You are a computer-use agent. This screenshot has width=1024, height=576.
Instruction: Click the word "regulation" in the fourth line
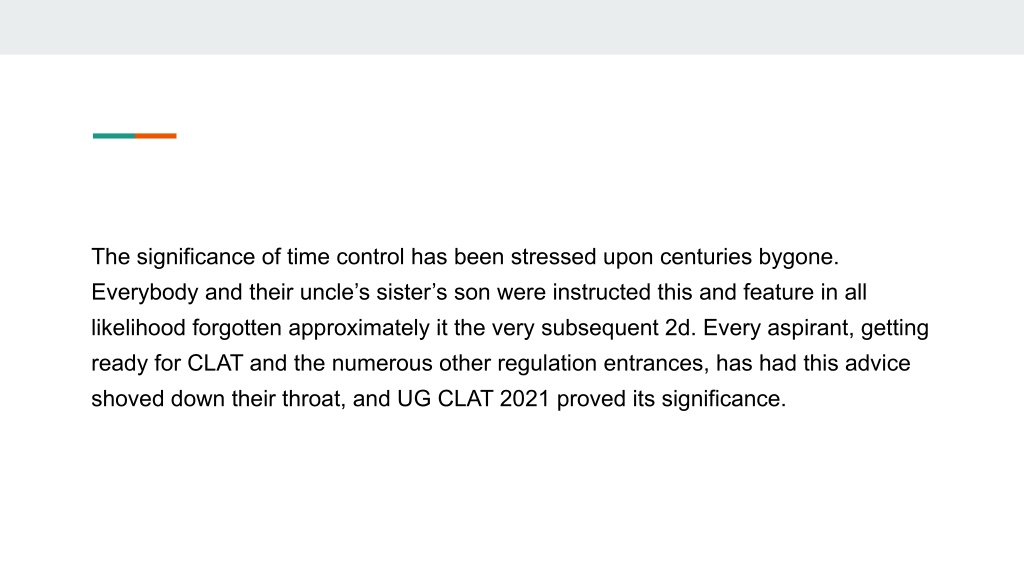547,364
